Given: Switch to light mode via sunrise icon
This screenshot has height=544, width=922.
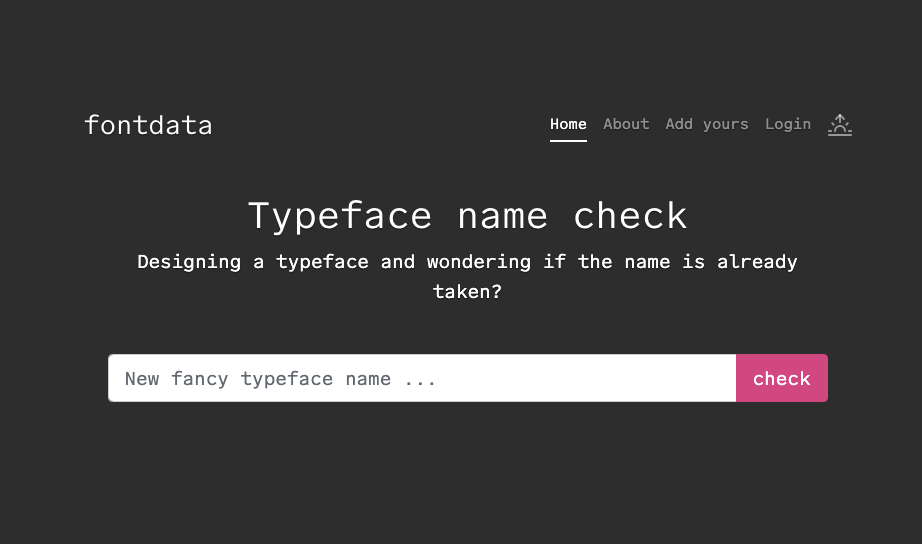Looking at the screenshot, I should click(x=839, y=124).
